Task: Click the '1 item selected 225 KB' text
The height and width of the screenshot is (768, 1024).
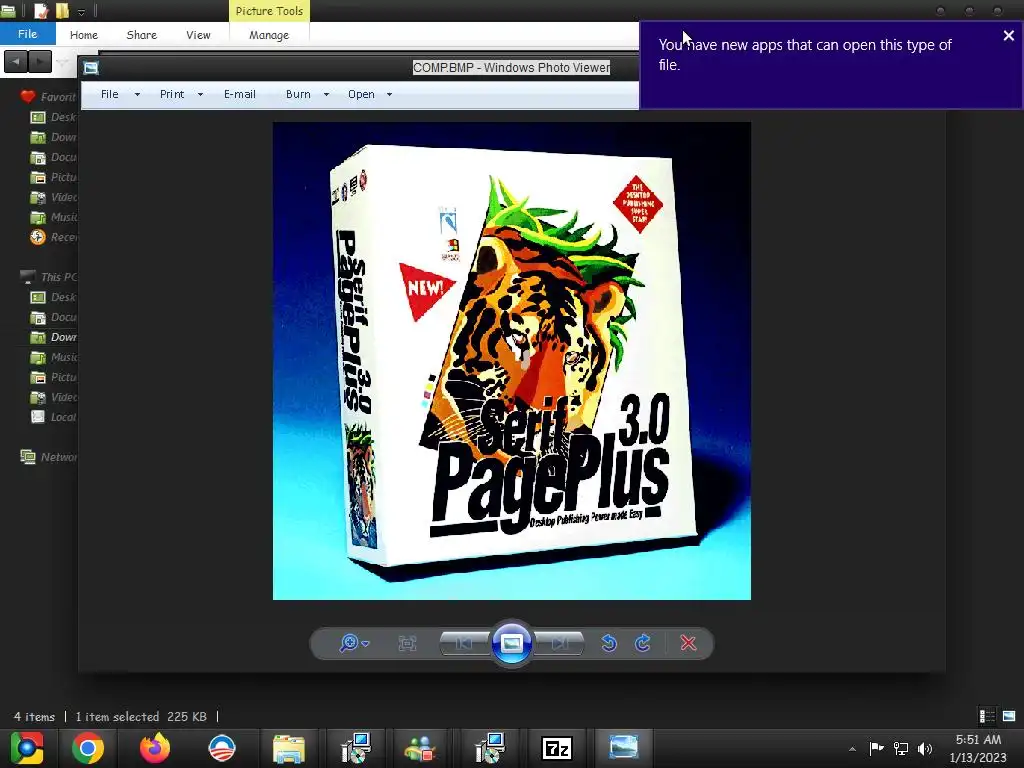Action: tap(141, 716)
